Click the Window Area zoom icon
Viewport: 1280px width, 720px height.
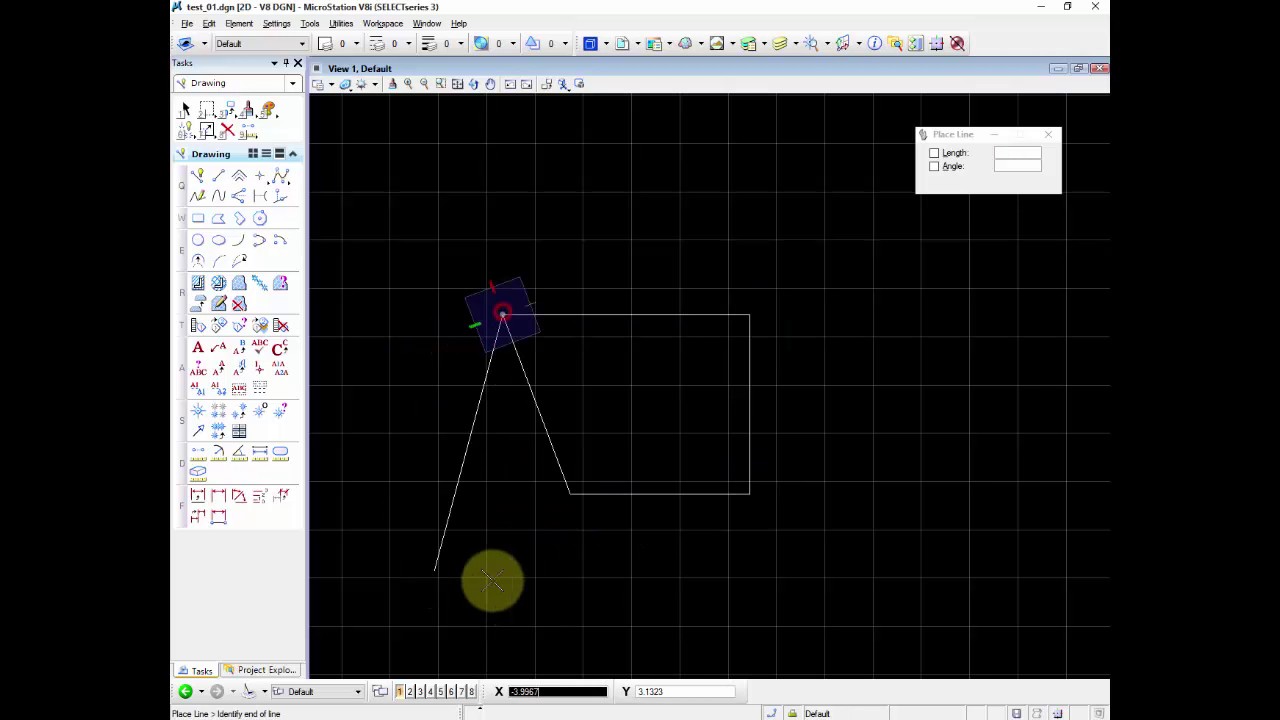click(441, 84)
